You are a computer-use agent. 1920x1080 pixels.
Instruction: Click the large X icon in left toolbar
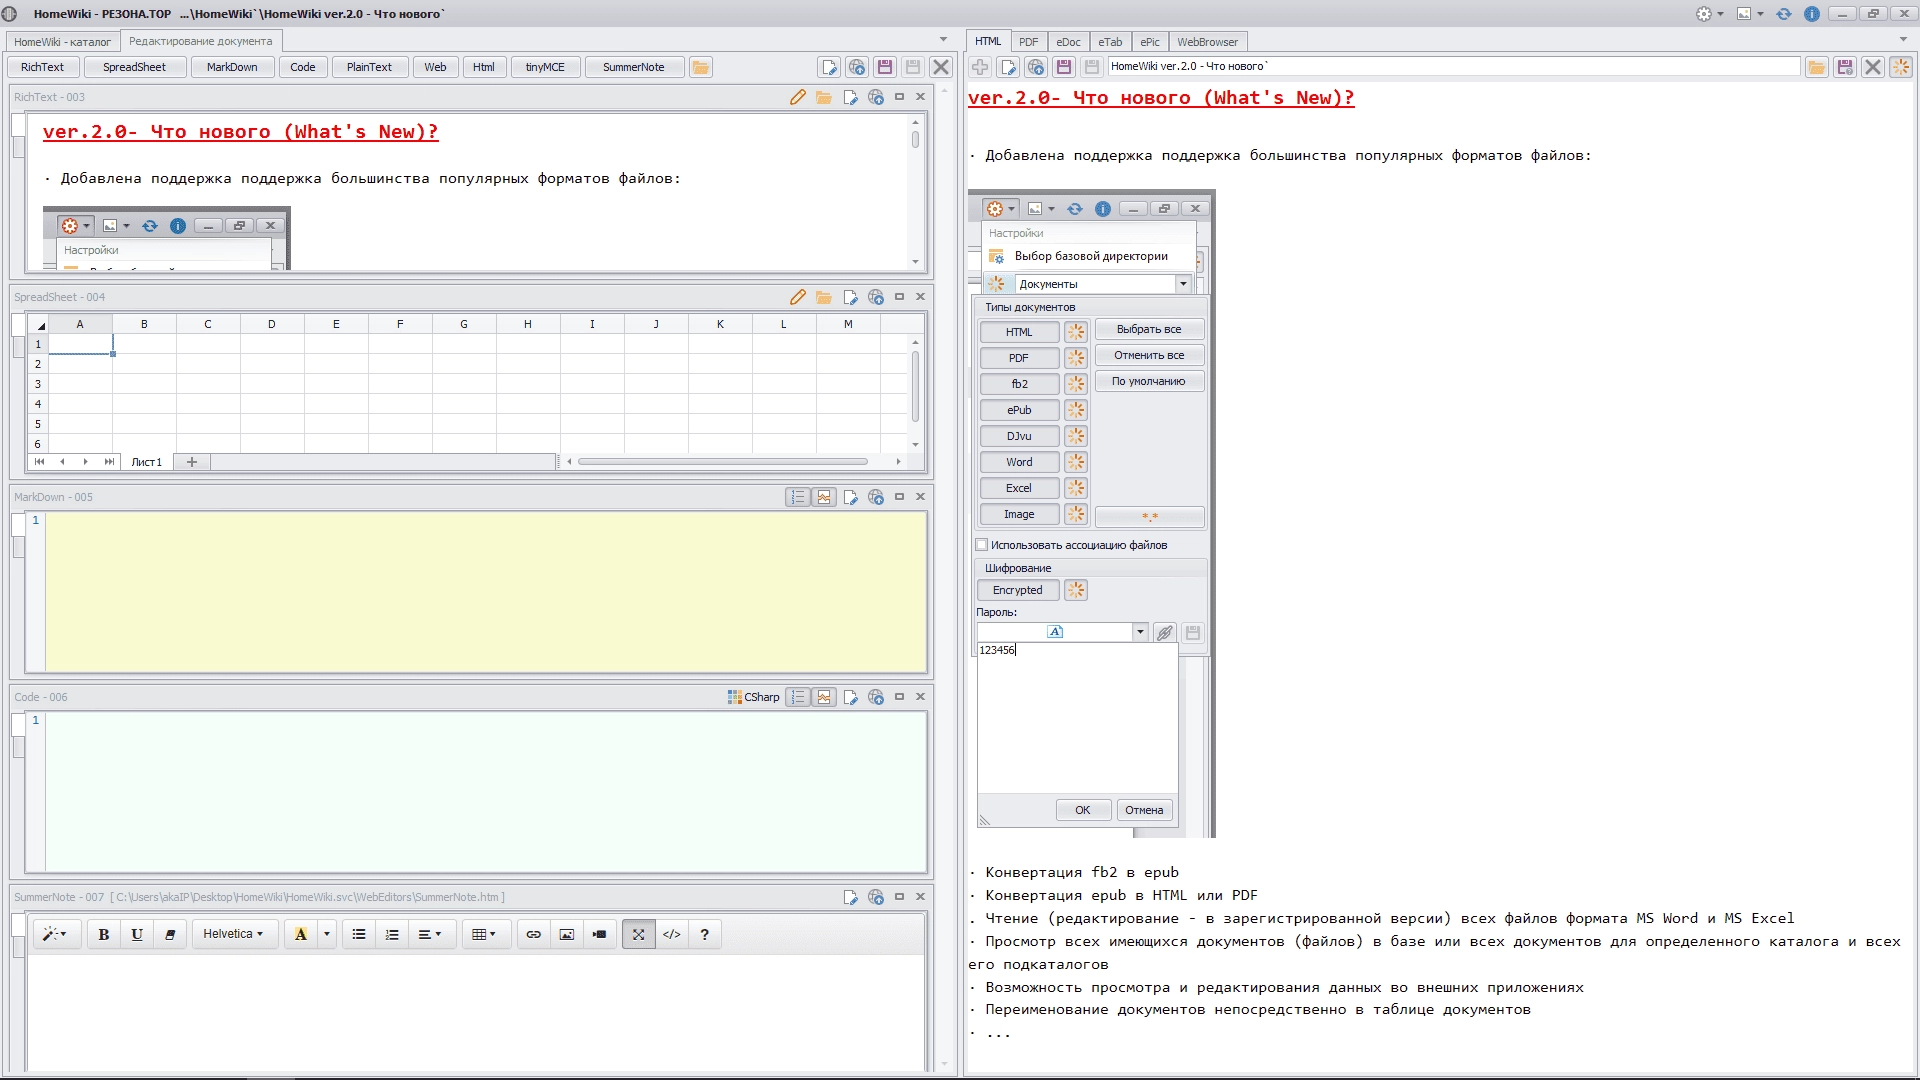pyautogui.click(x=941, y=67)
